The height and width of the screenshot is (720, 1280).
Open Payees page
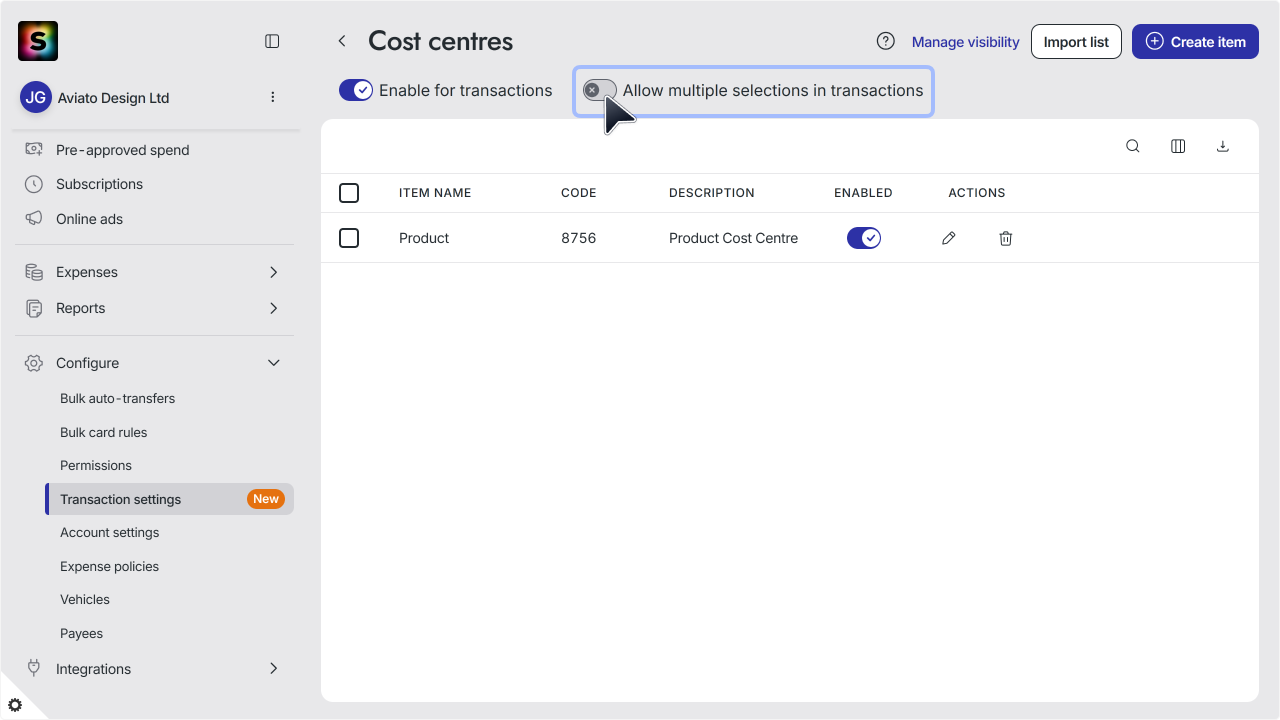[x=81, y=633]
